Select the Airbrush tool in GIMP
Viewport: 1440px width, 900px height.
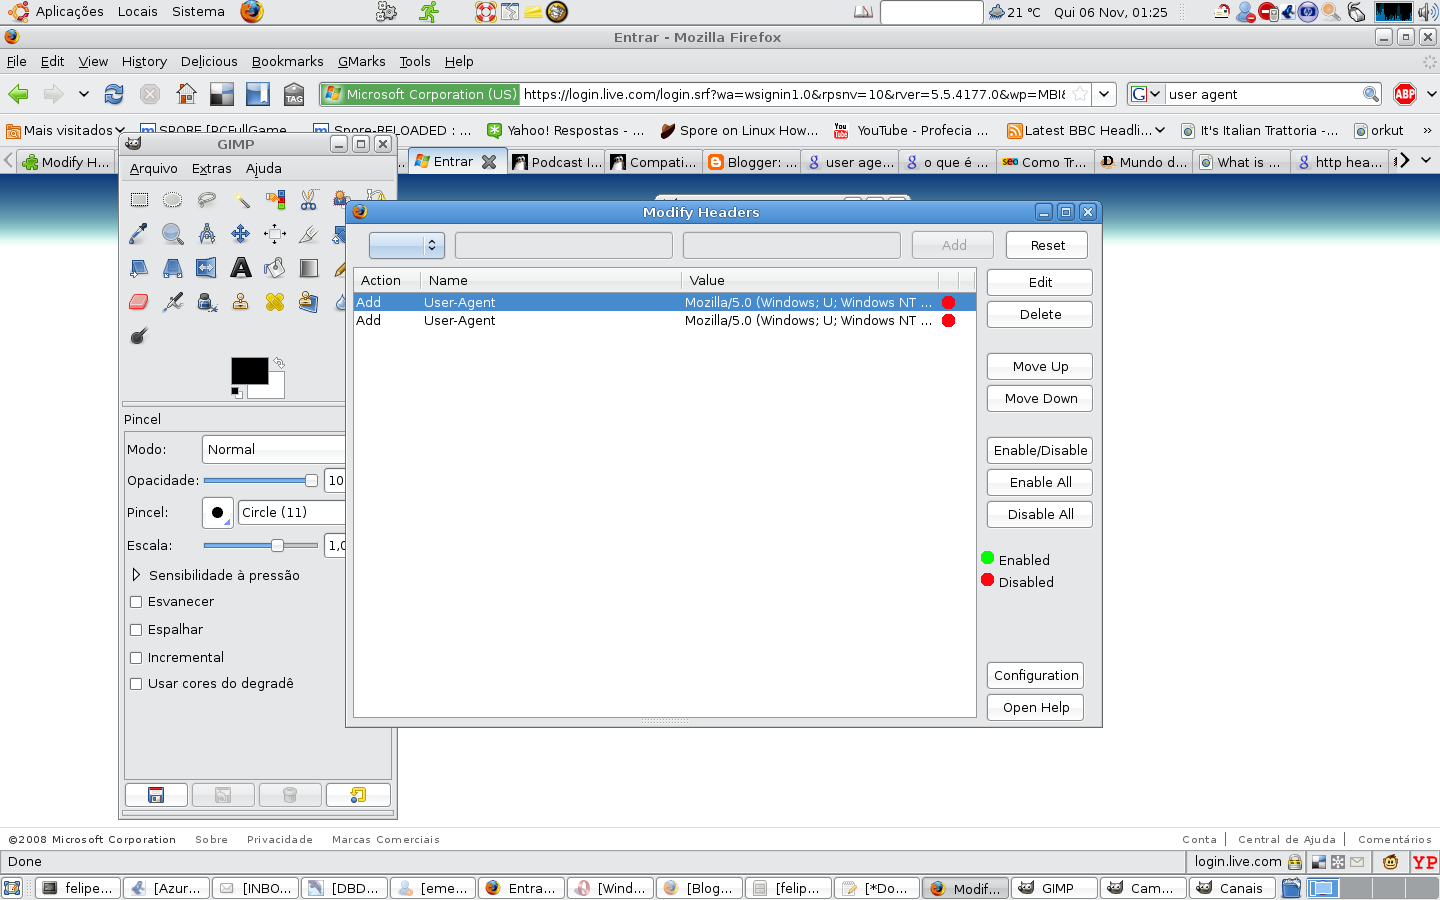pyautogui.click(x=173, y=302)
